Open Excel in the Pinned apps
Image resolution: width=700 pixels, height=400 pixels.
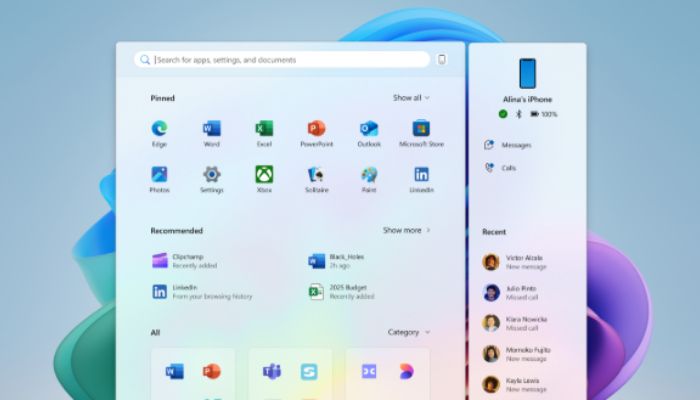point(264,133)
